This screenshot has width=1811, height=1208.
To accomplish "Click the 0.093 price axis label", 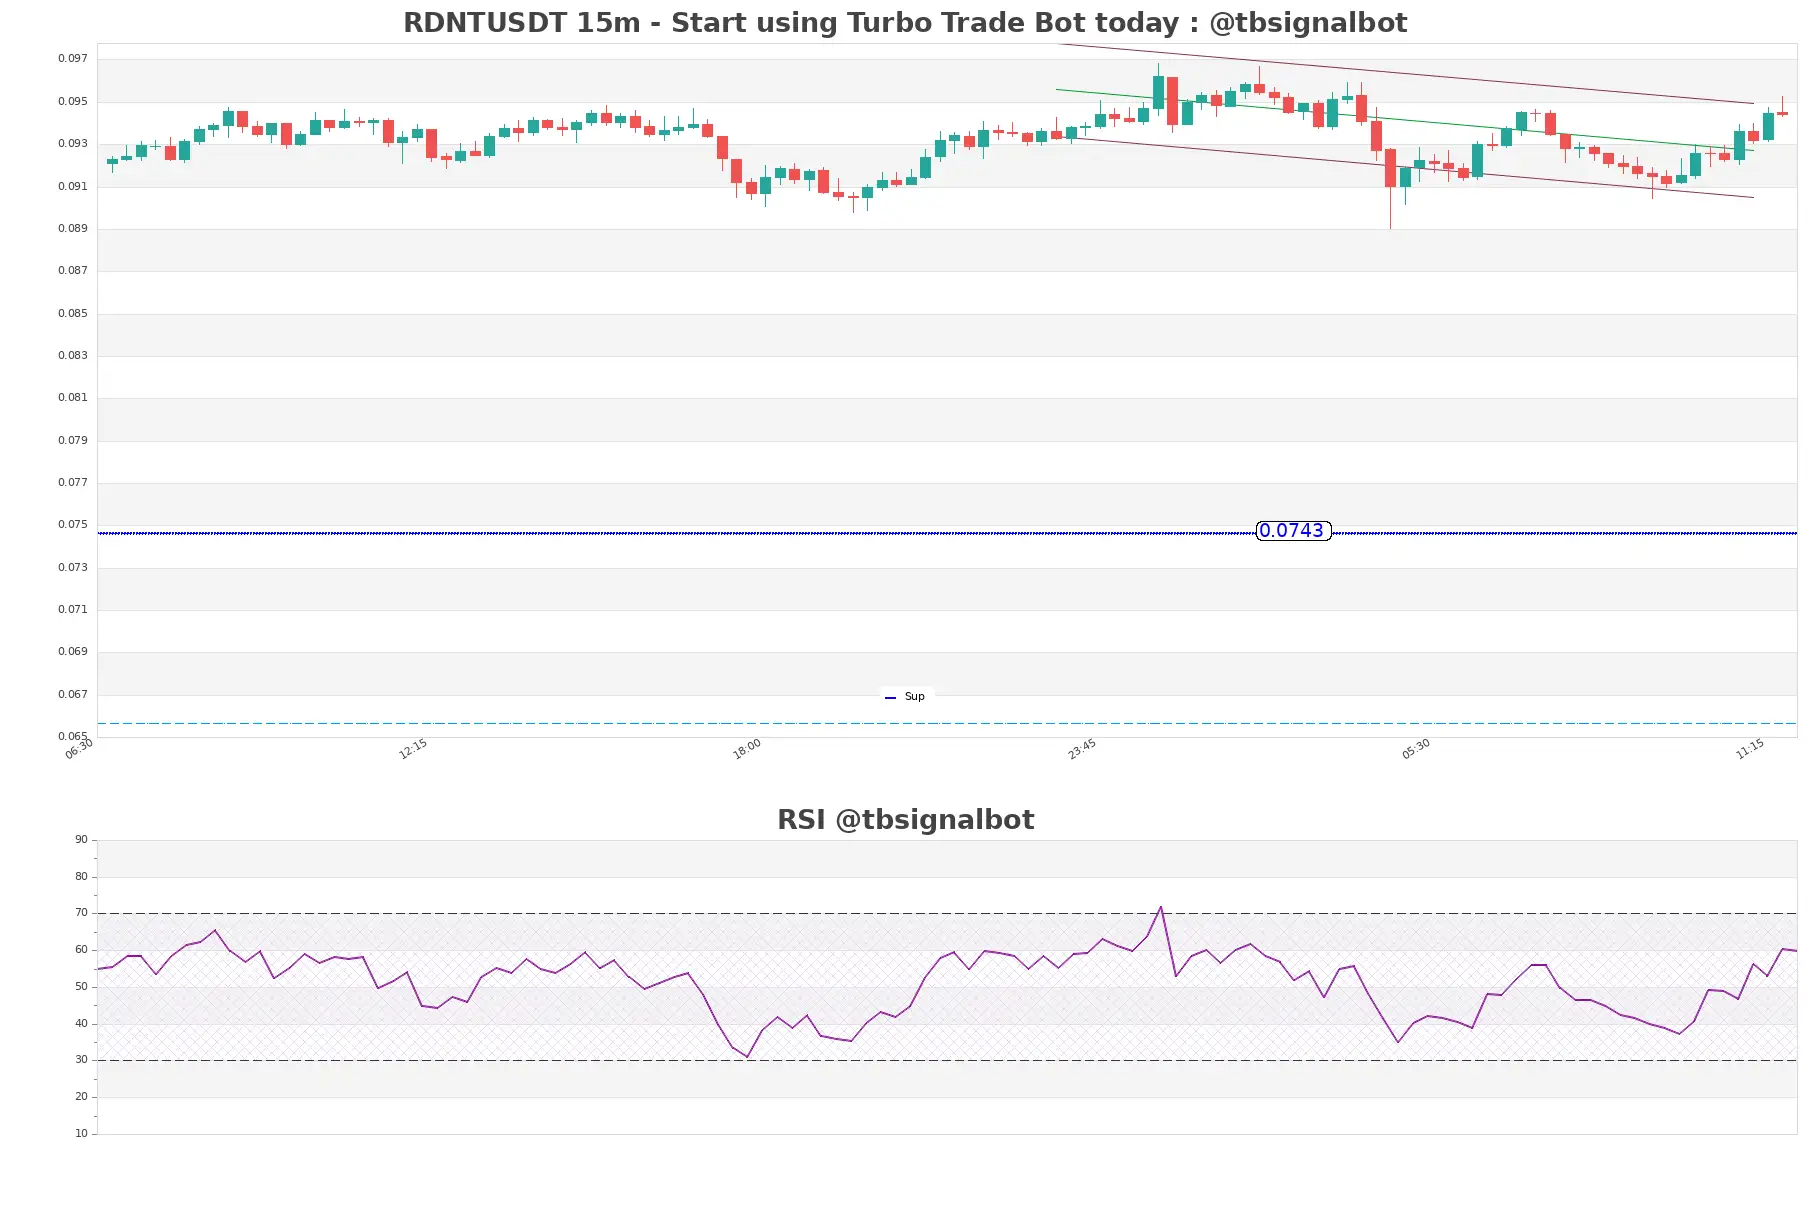I will coord(72,143).
